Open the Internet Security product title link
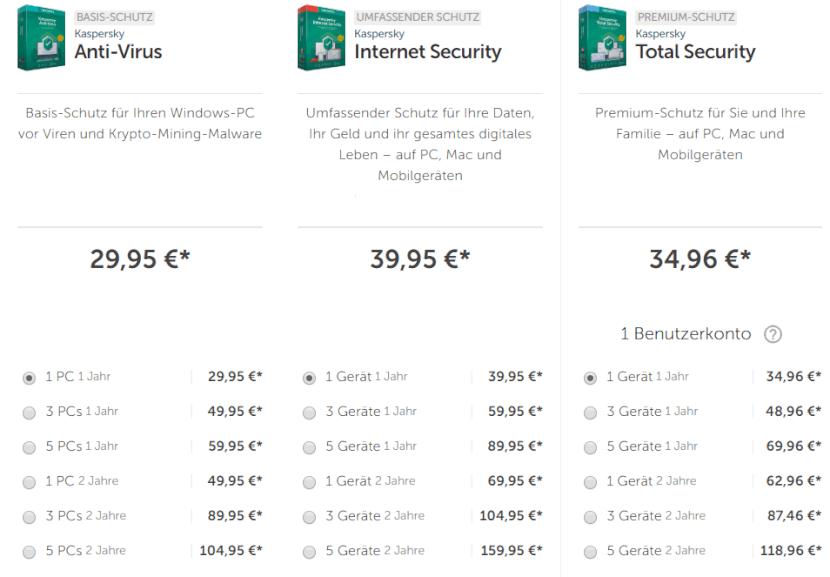 (x=427, y=52)
